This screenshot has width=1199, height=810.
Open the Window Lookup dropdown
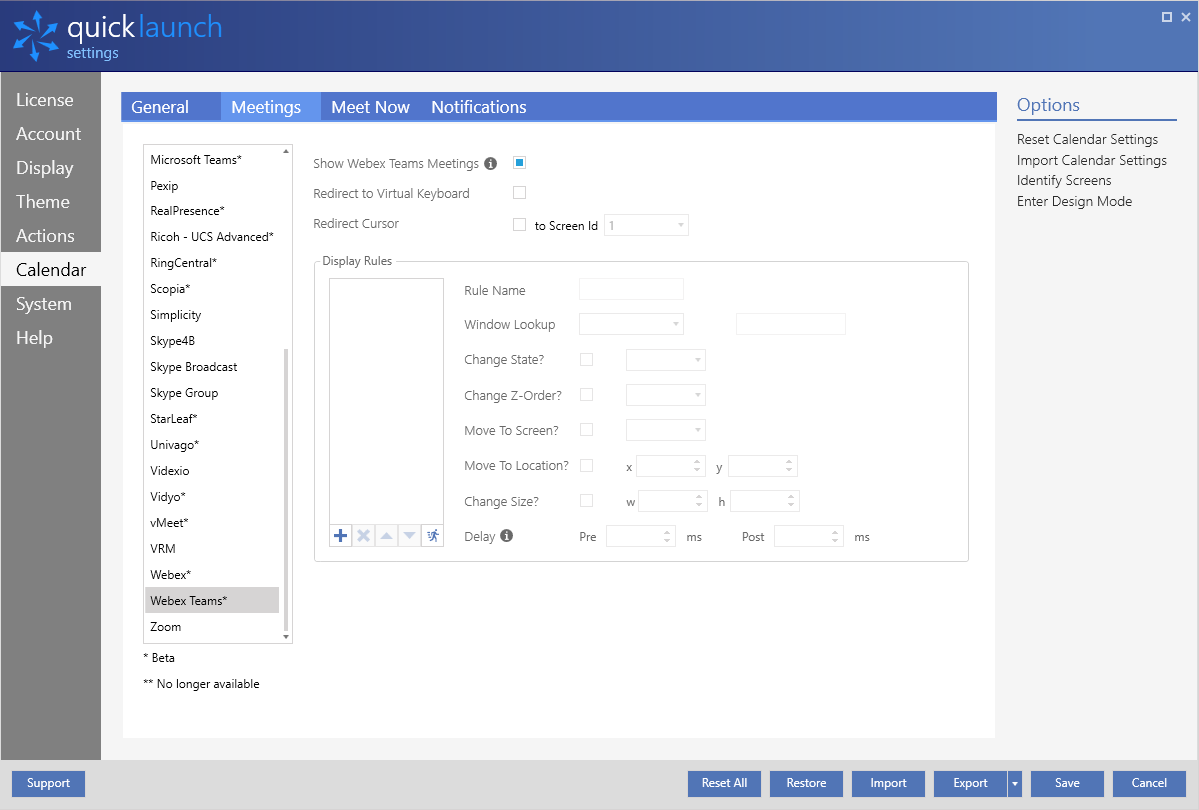point(631,324)
